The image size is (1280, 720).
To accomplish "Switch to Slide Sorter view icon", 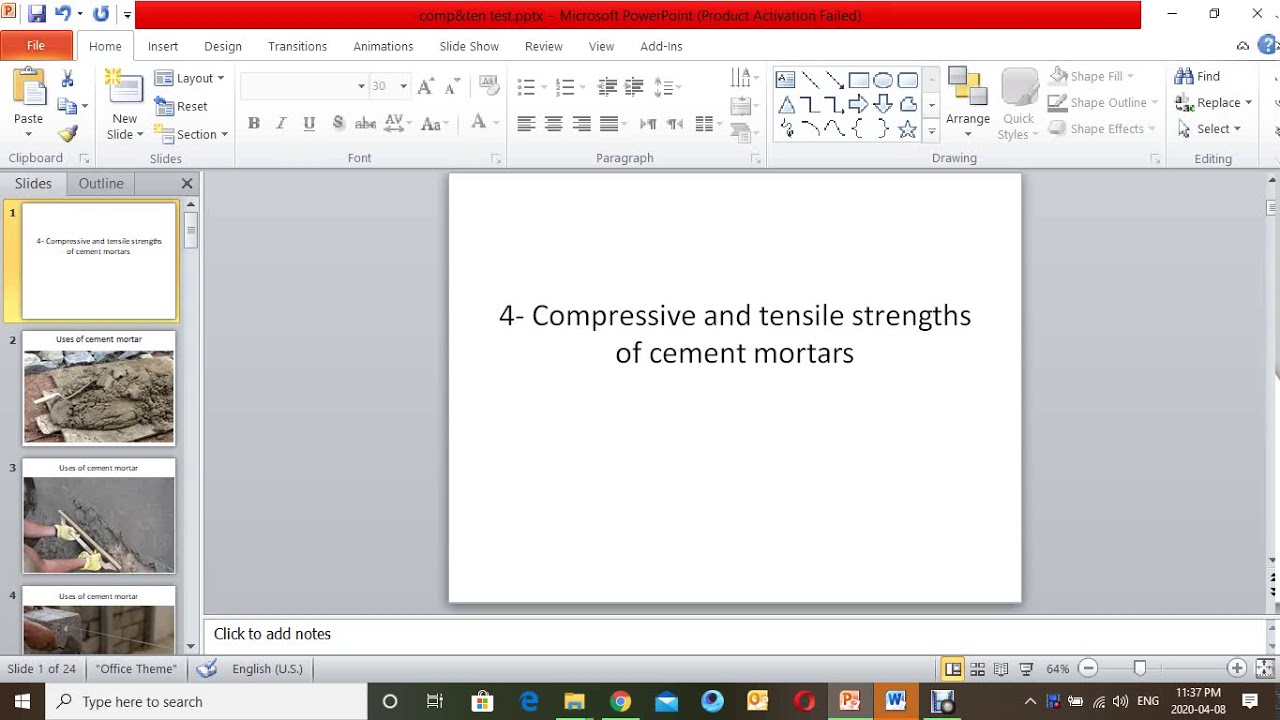I will click(977, 669).
